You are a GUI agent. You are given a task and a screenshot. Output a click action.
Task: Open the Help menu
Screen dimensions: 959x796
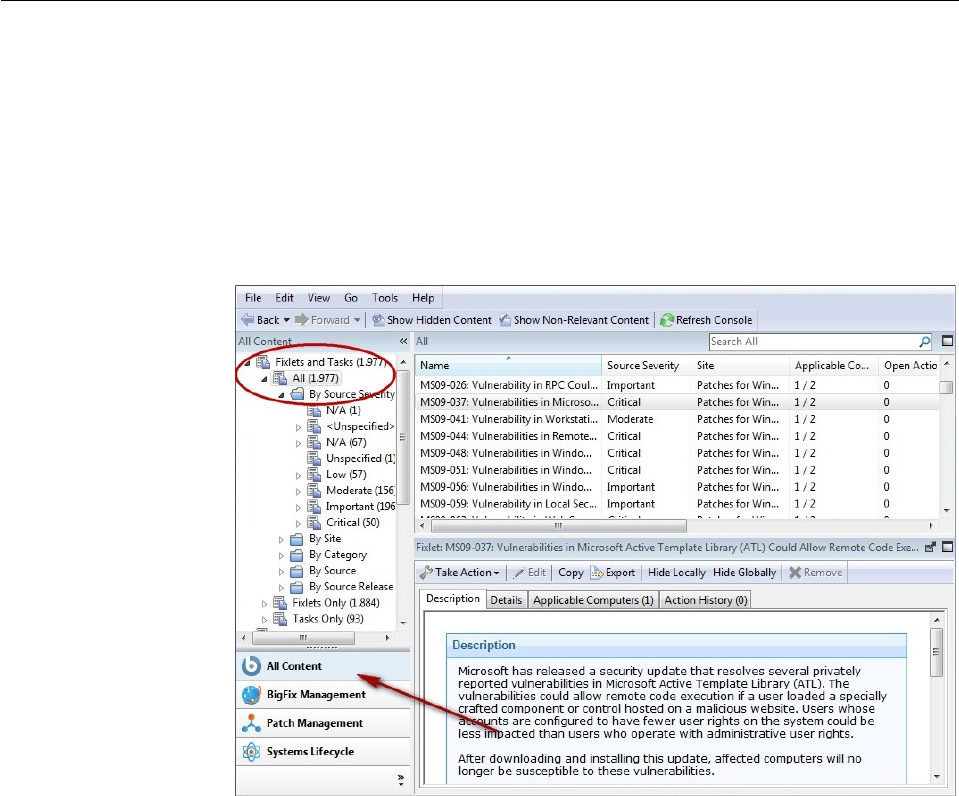click(x=423, y=298)
